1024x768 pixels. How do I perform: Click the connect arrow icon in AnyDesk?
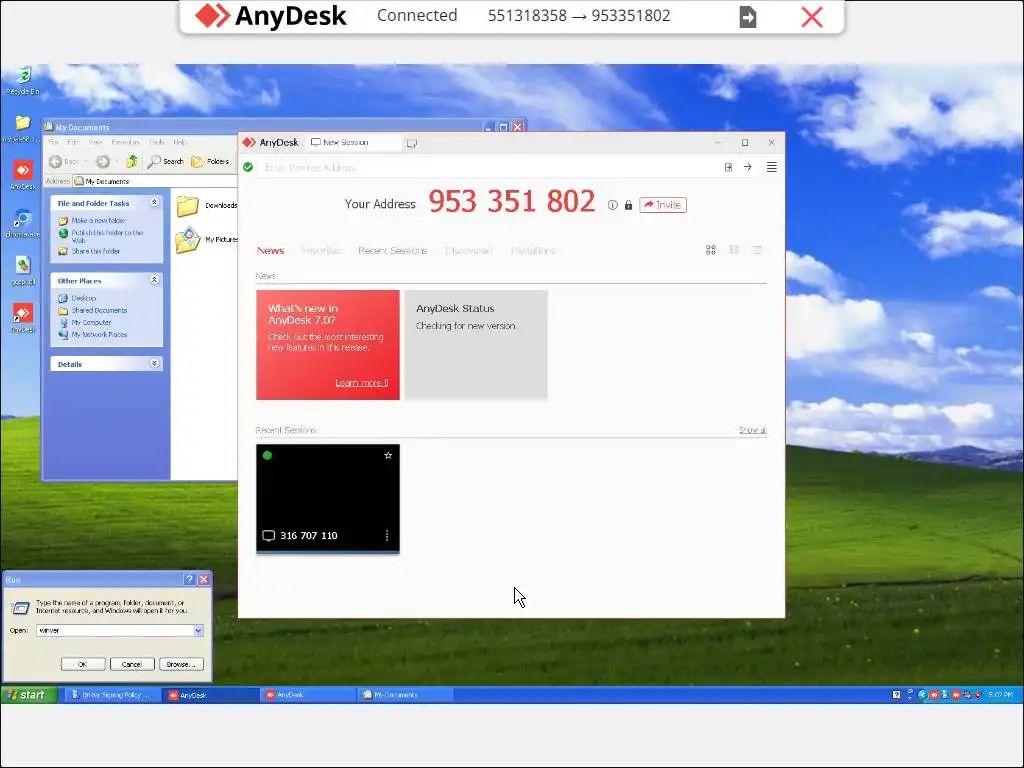point(748,167)
